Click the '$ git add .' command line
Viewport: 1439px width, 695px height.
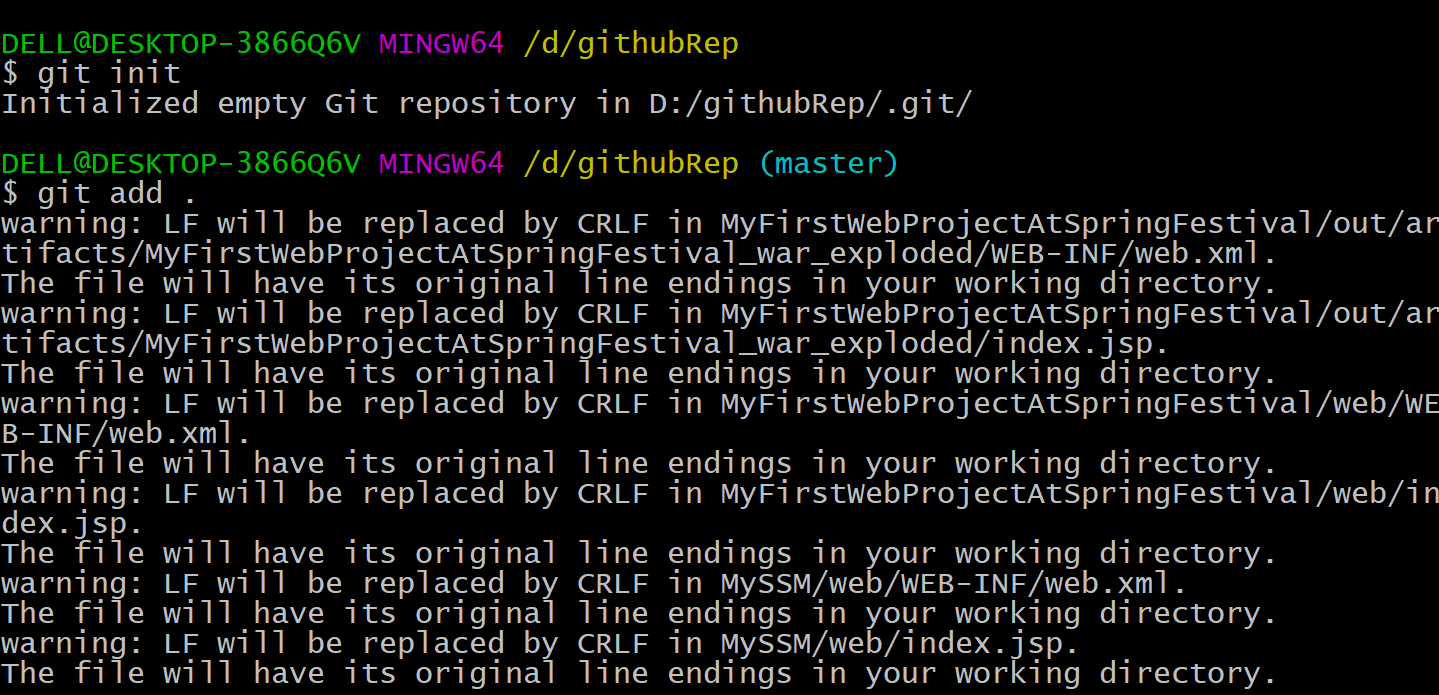(x=100, y=193)
